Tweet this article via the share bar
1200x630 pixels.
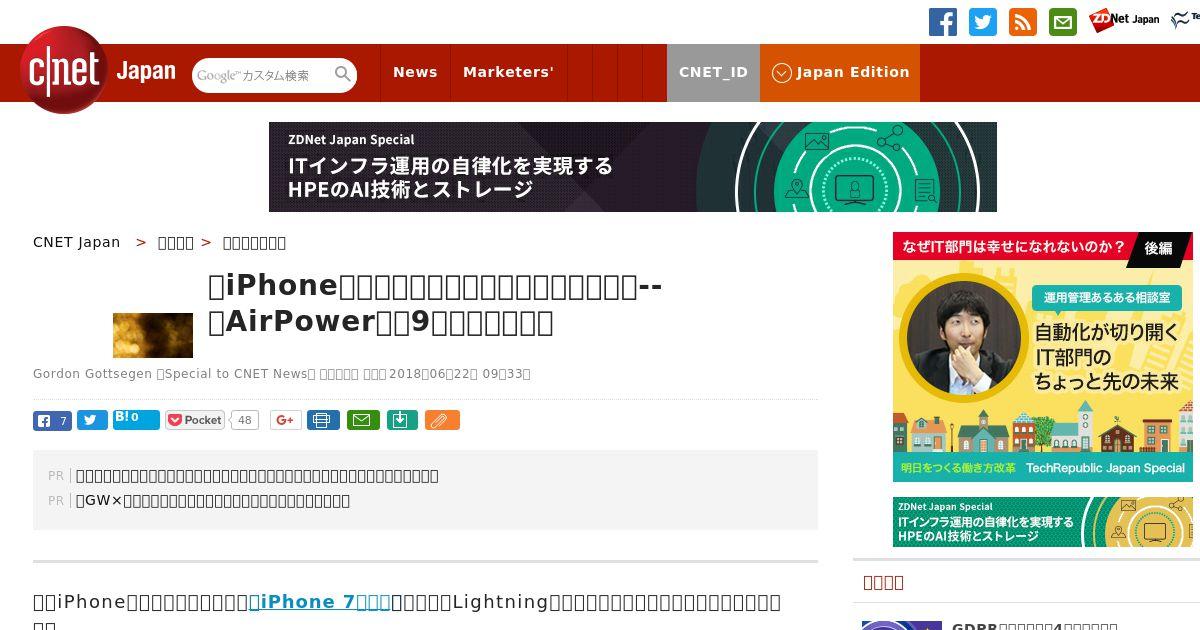pos(92,420)
